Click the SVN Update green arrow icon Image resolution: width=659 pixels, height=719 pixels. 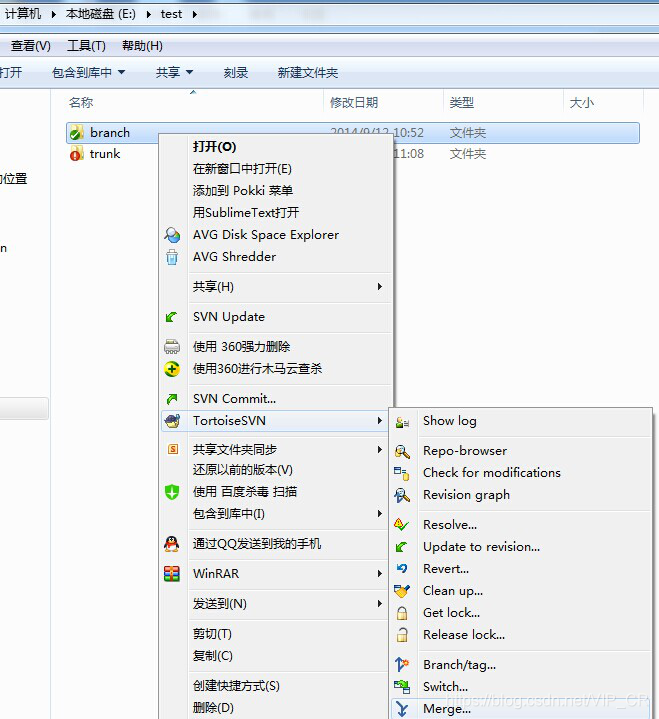(x=171, y=317)
